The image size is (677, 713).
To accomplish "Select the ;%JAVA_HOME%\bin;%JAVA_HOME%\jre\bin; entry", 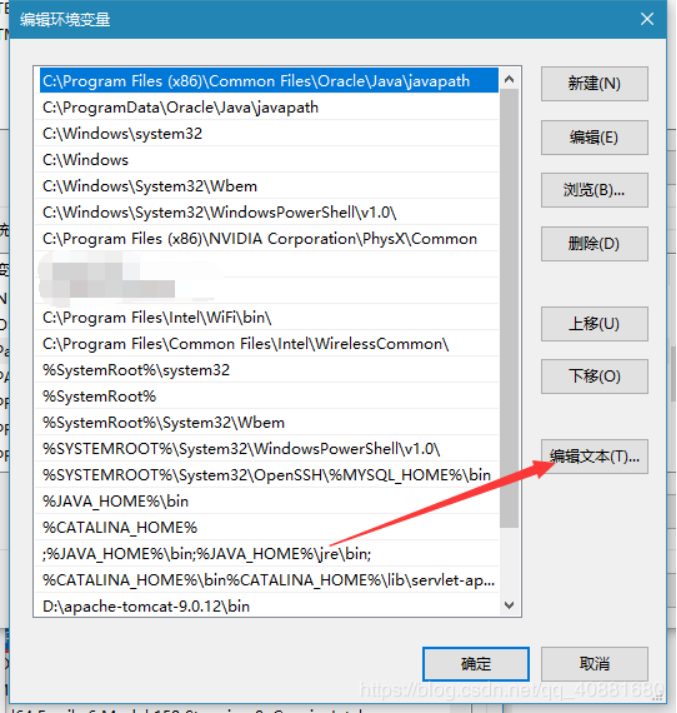I will (267, 554).
